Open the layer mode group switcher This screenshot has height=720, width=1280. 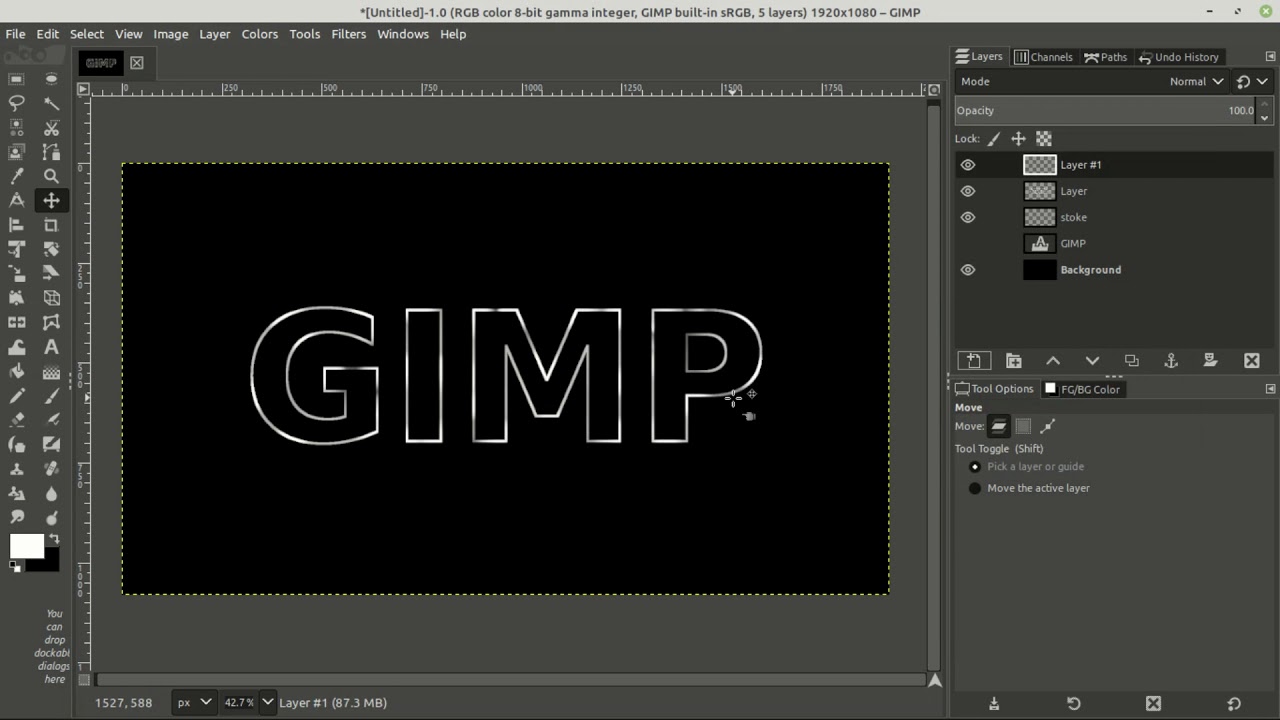point(1251,82)
